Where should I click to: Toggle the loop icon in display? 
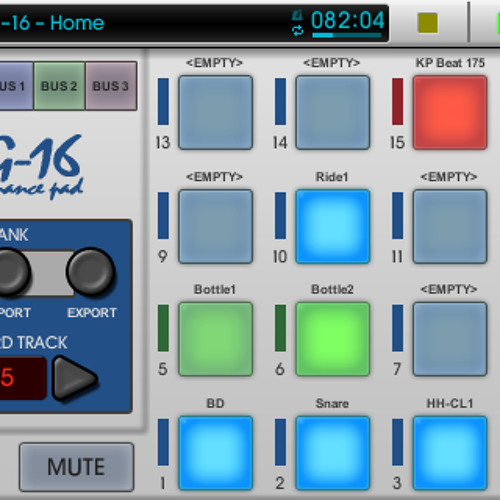click(297, 31)
